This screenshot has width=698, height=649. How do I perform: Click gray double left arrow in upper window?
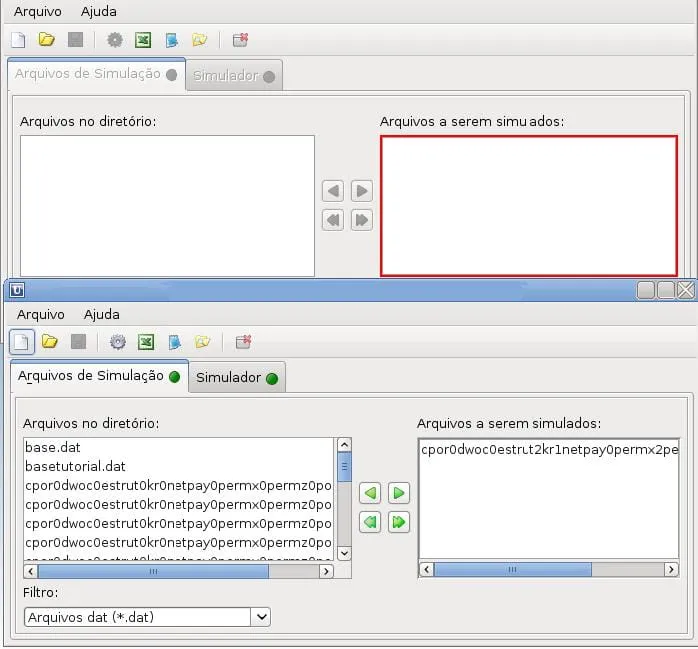(x=333, y=220)
